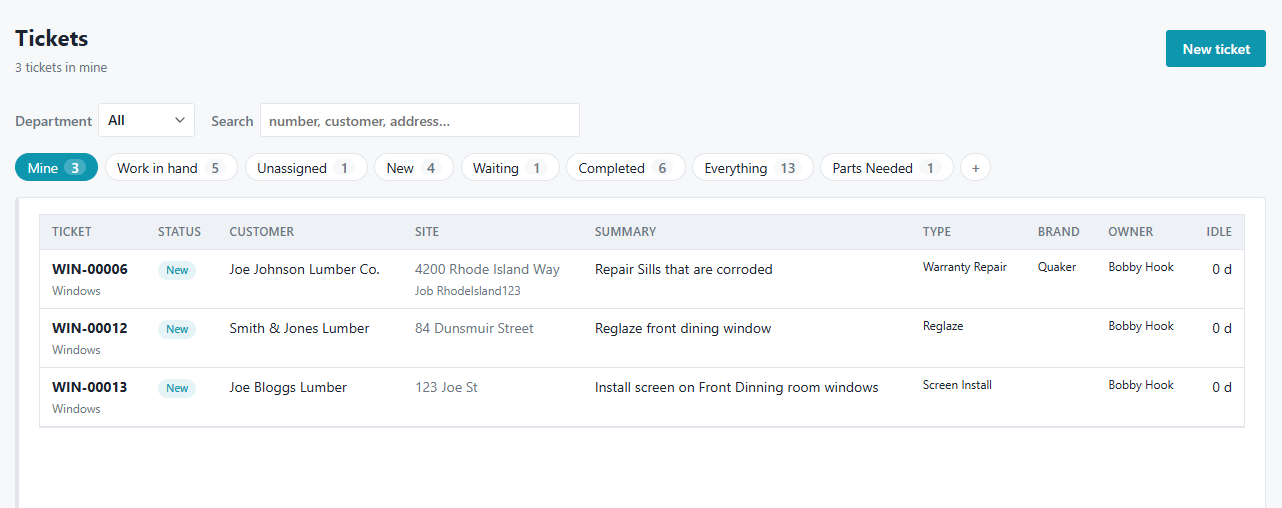Viewport: 1282px width, 508px height.
Task: Click the TYPE column header
Action: tap(937, 231)
